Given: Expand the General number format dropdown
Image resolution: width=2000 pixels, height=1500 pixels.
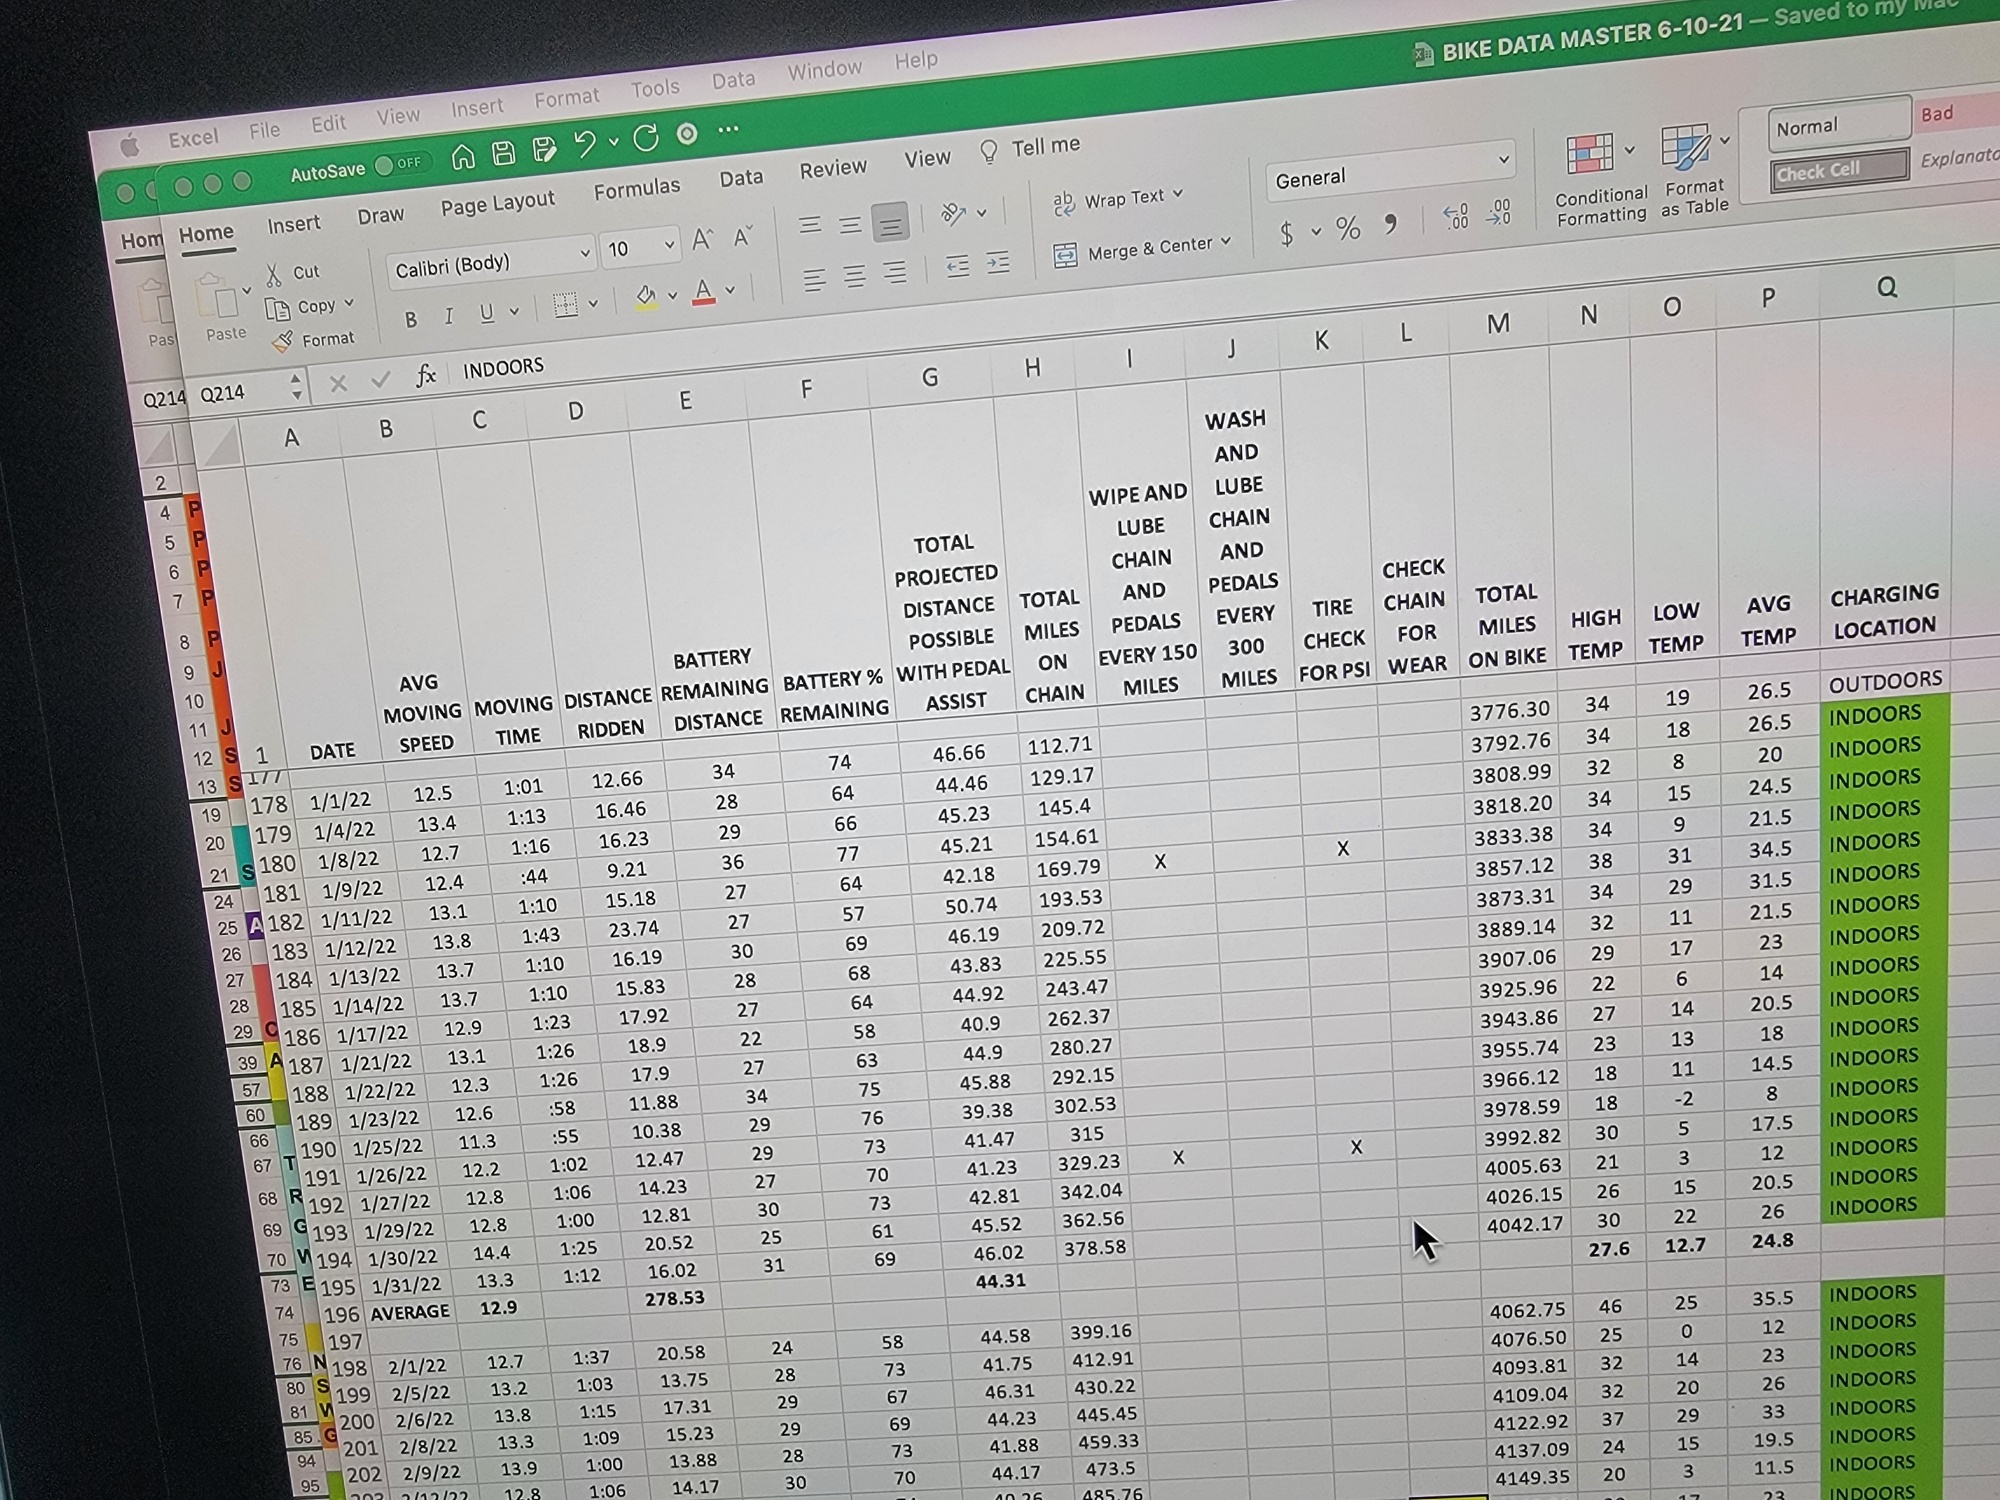Looking at the screenshot, I should click(x=1502, y=160).
